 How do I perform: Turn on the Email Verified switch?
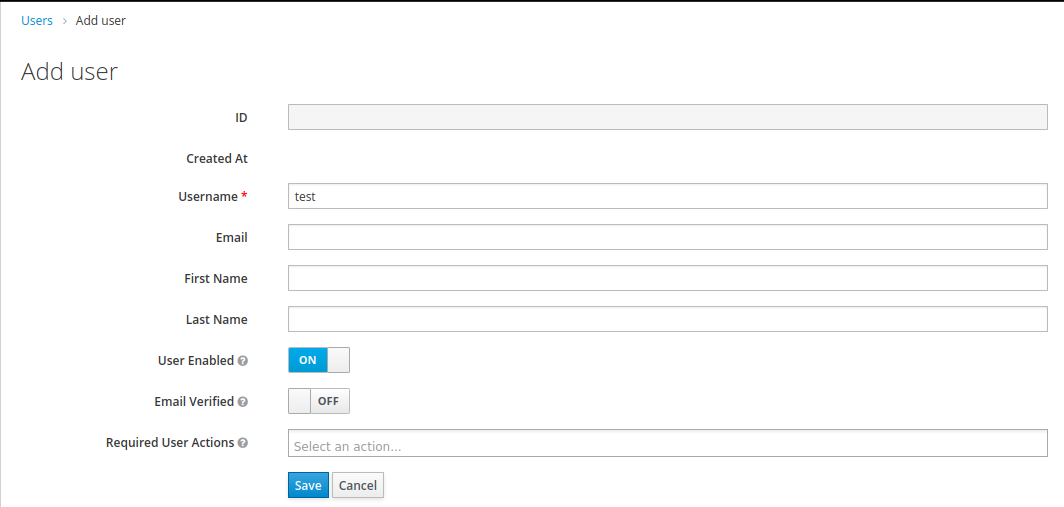(318, 401)
